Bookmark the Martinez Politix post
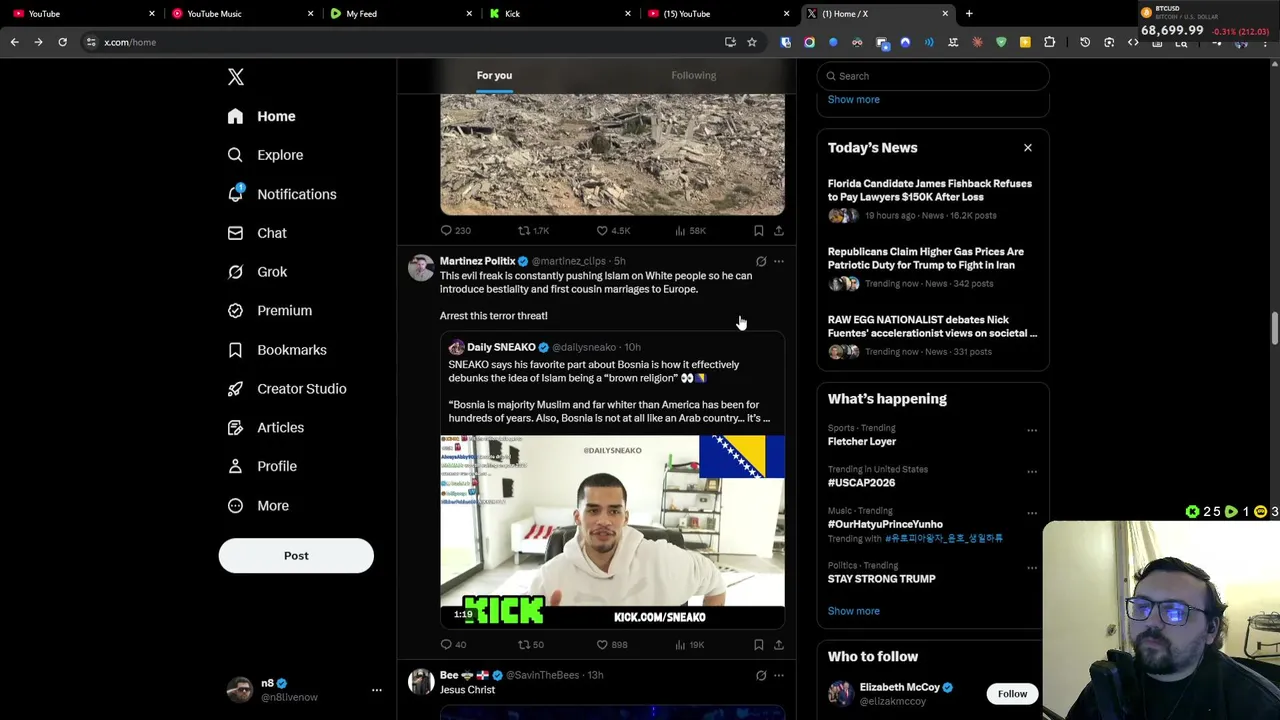The image size is (1280, 720). 759,645
